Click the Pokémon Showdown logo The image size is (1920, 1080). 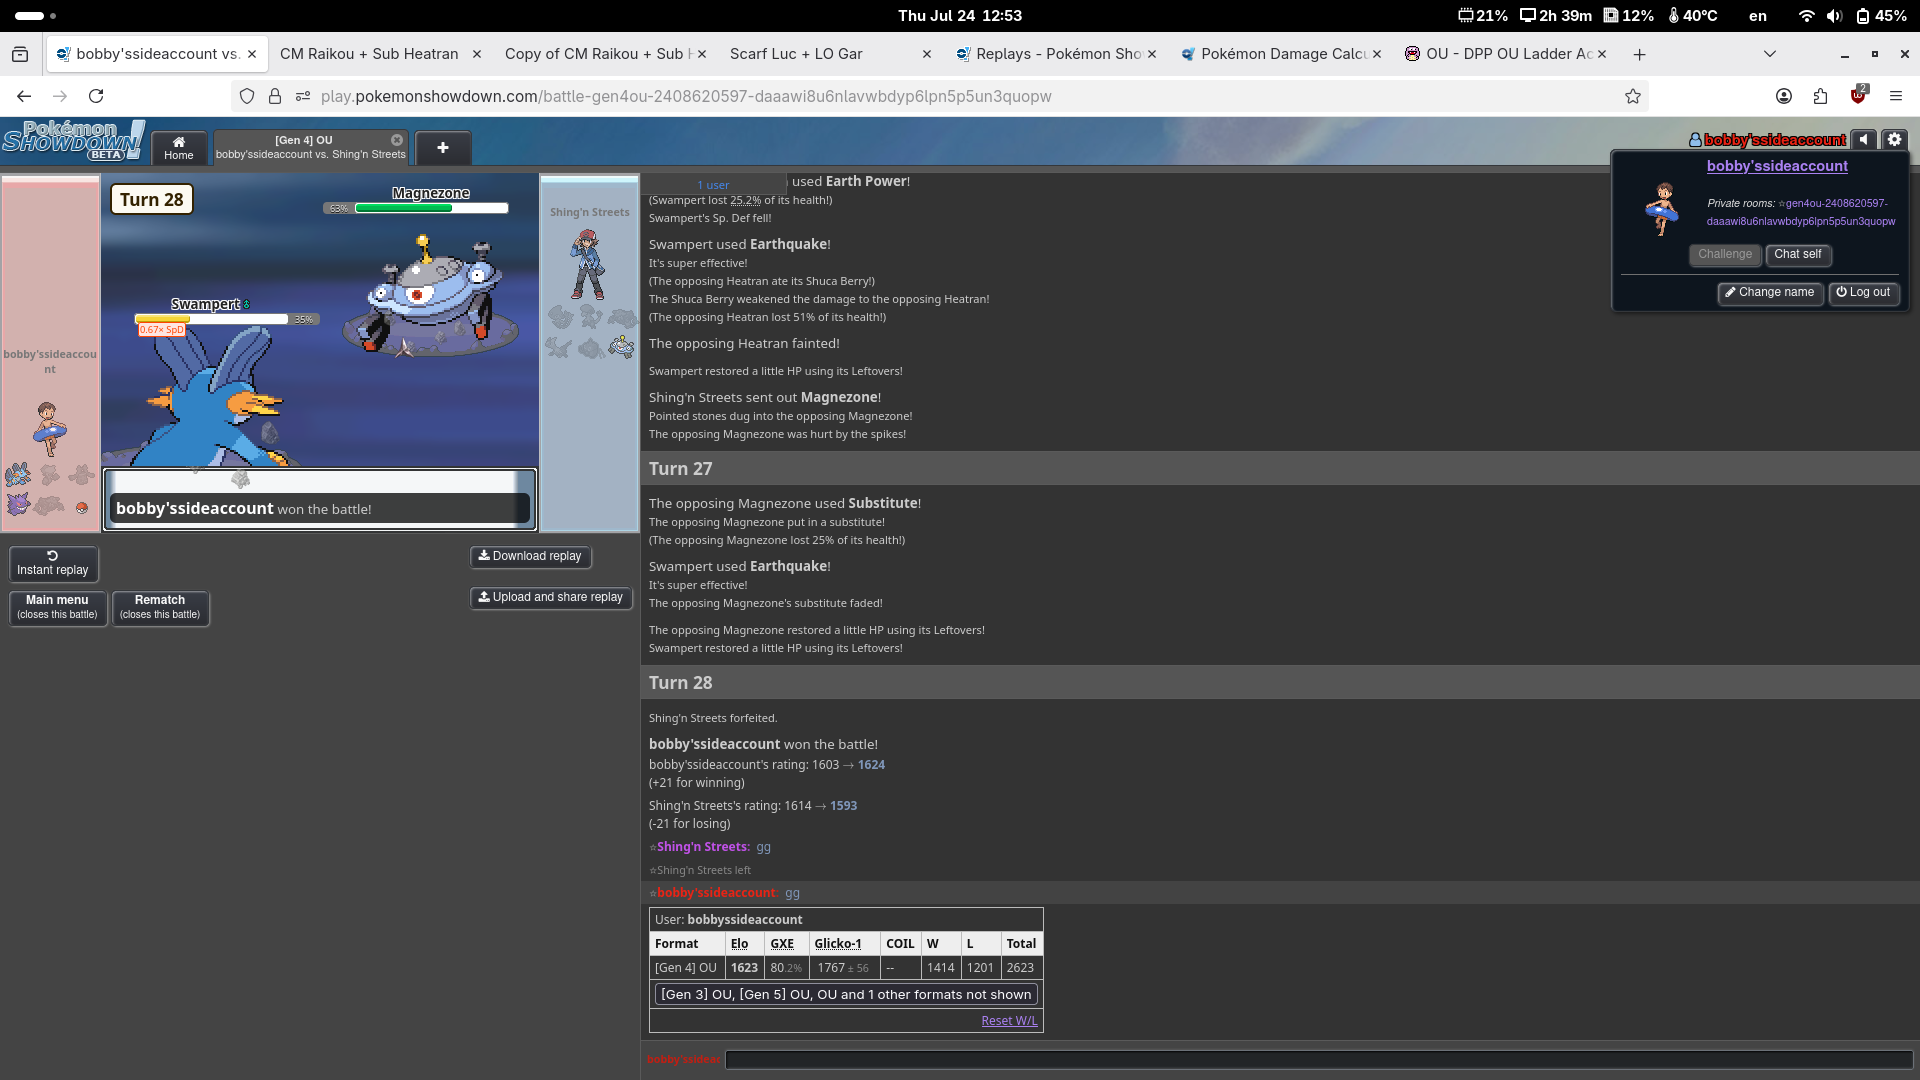coord(73,141)
